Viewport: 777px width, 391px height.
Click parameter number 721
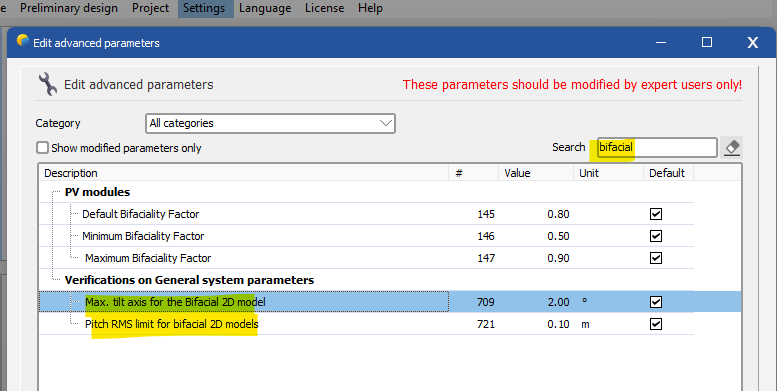(x=486, y=324)
